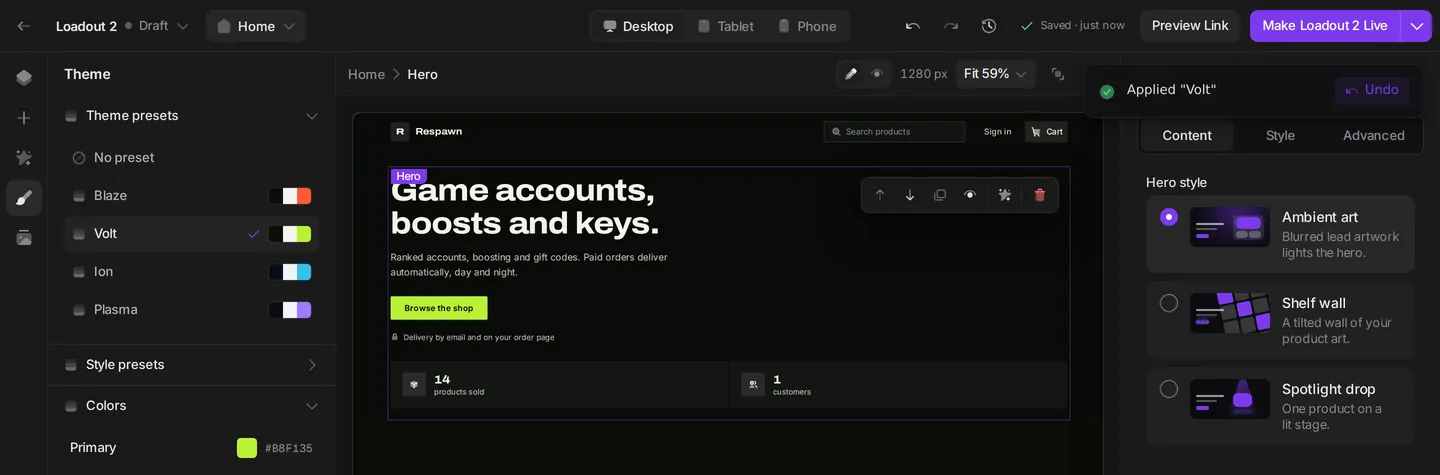Click the box icon beside products sold
This screenshot has width=1440, height=475.
click(414, 385)
